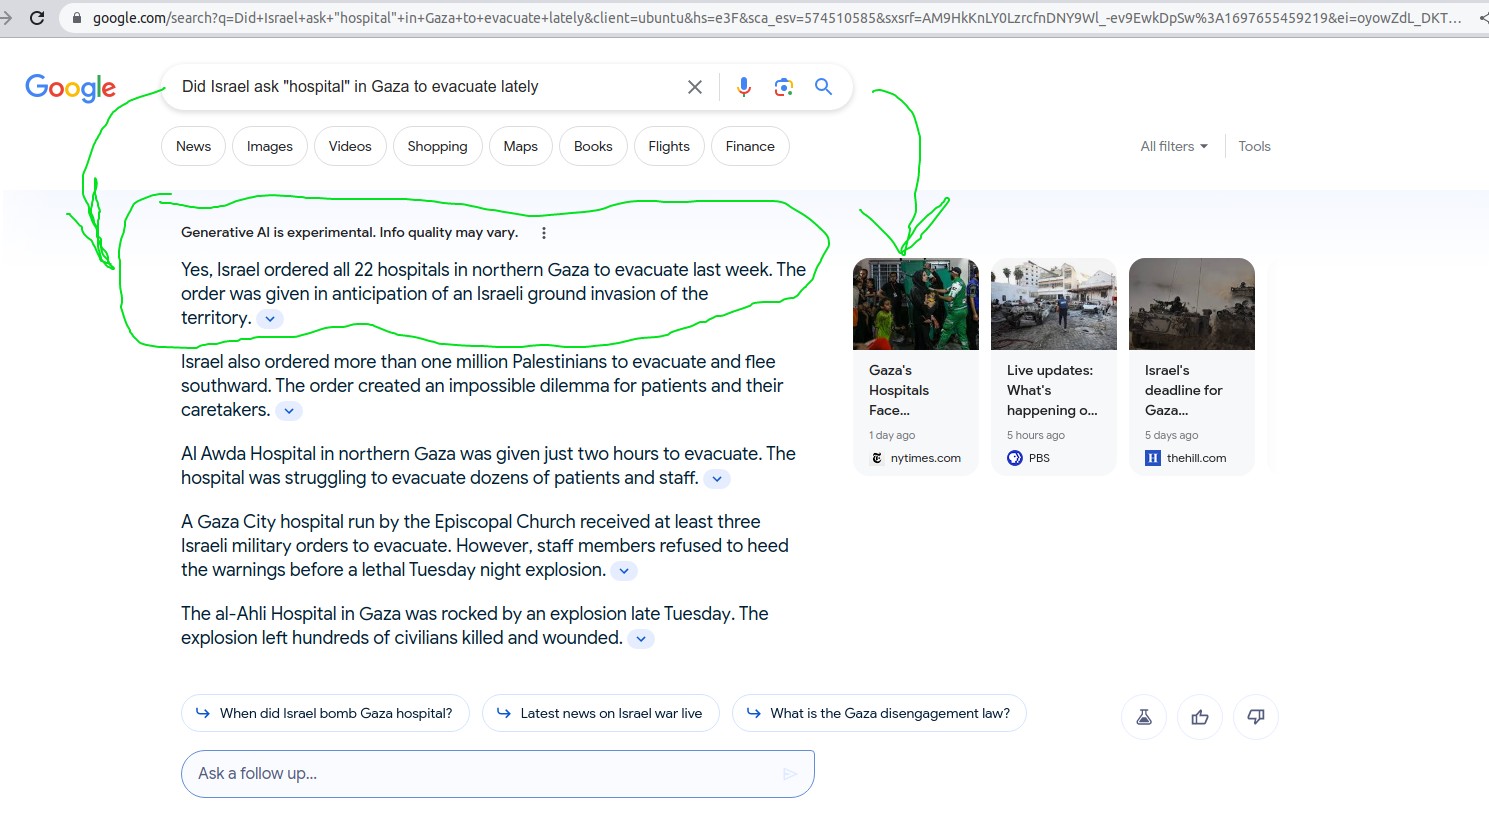Expand chevron after al-Ahli Hospital paragraph
The height and width of the screenshot is (813, 1489).
tap(641, 639)
